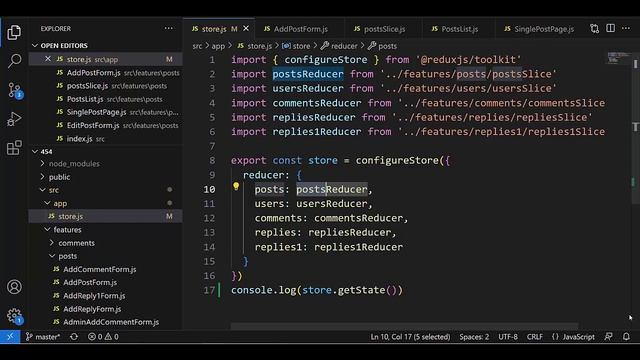Image resolution: width=640 pixels, height=360 pixels.
Task: Open AdminAddCommentForm.js in file tree
Action: click(105, 322)
